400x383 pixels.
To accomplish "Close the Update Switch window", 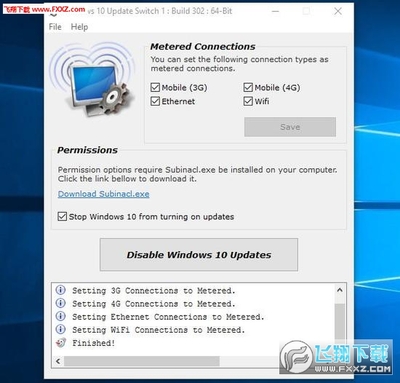I will 338,11.
